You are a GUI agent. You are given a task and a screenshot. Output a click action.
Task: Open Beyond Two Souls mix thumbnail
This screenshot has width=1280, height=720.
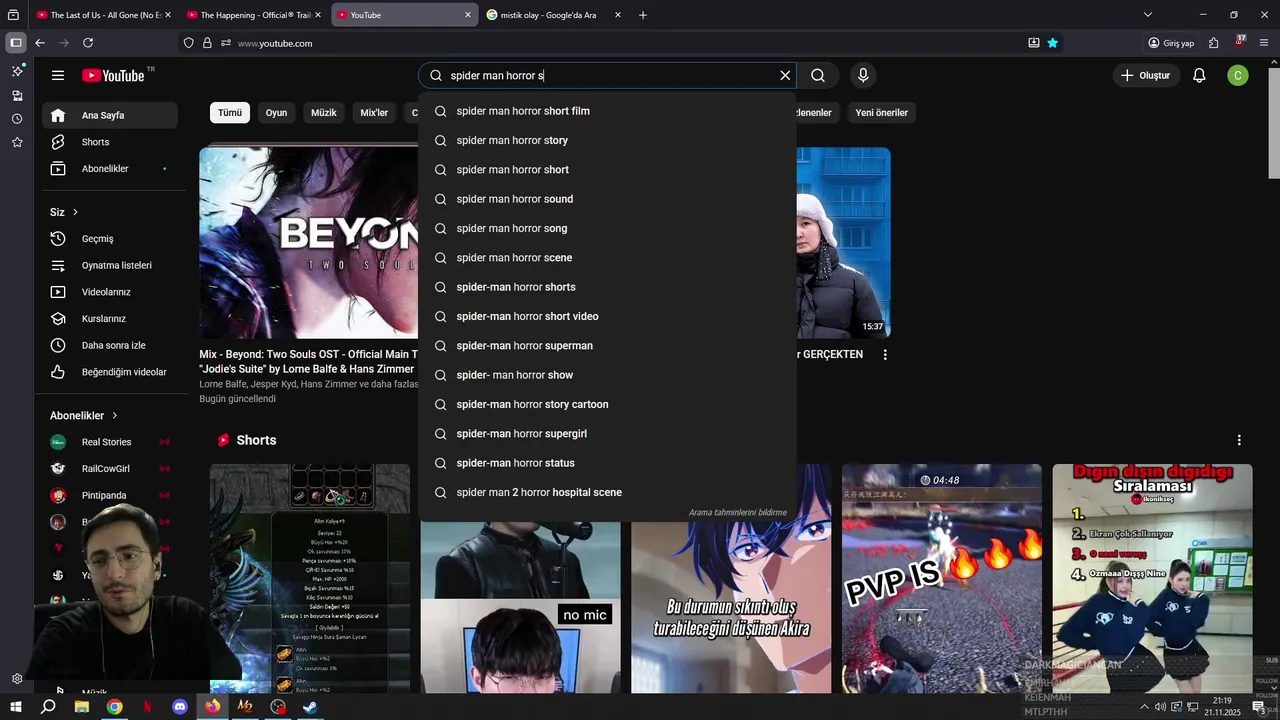coord(308,242)
